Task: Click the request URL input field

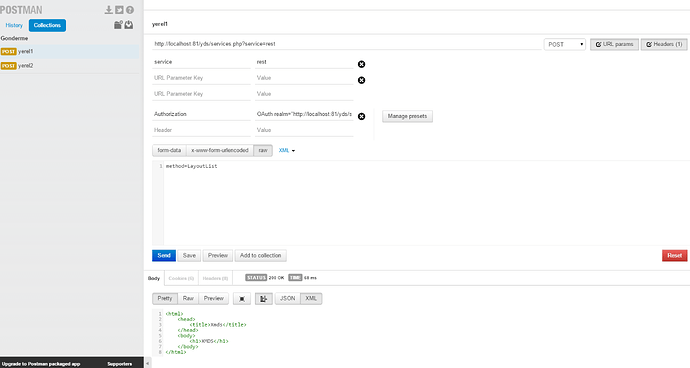Action: click(x=347, y=44)
